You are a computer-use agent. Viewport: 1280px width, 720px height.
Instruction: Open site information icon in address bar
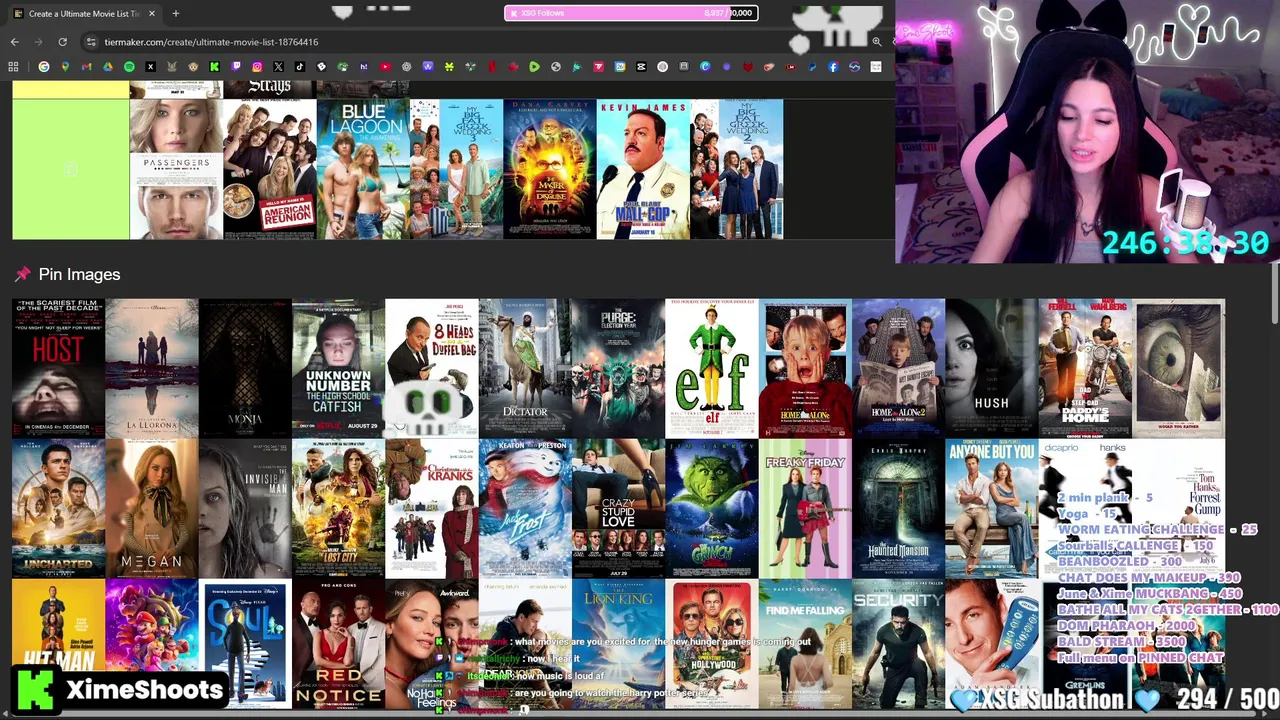(91, 42)
